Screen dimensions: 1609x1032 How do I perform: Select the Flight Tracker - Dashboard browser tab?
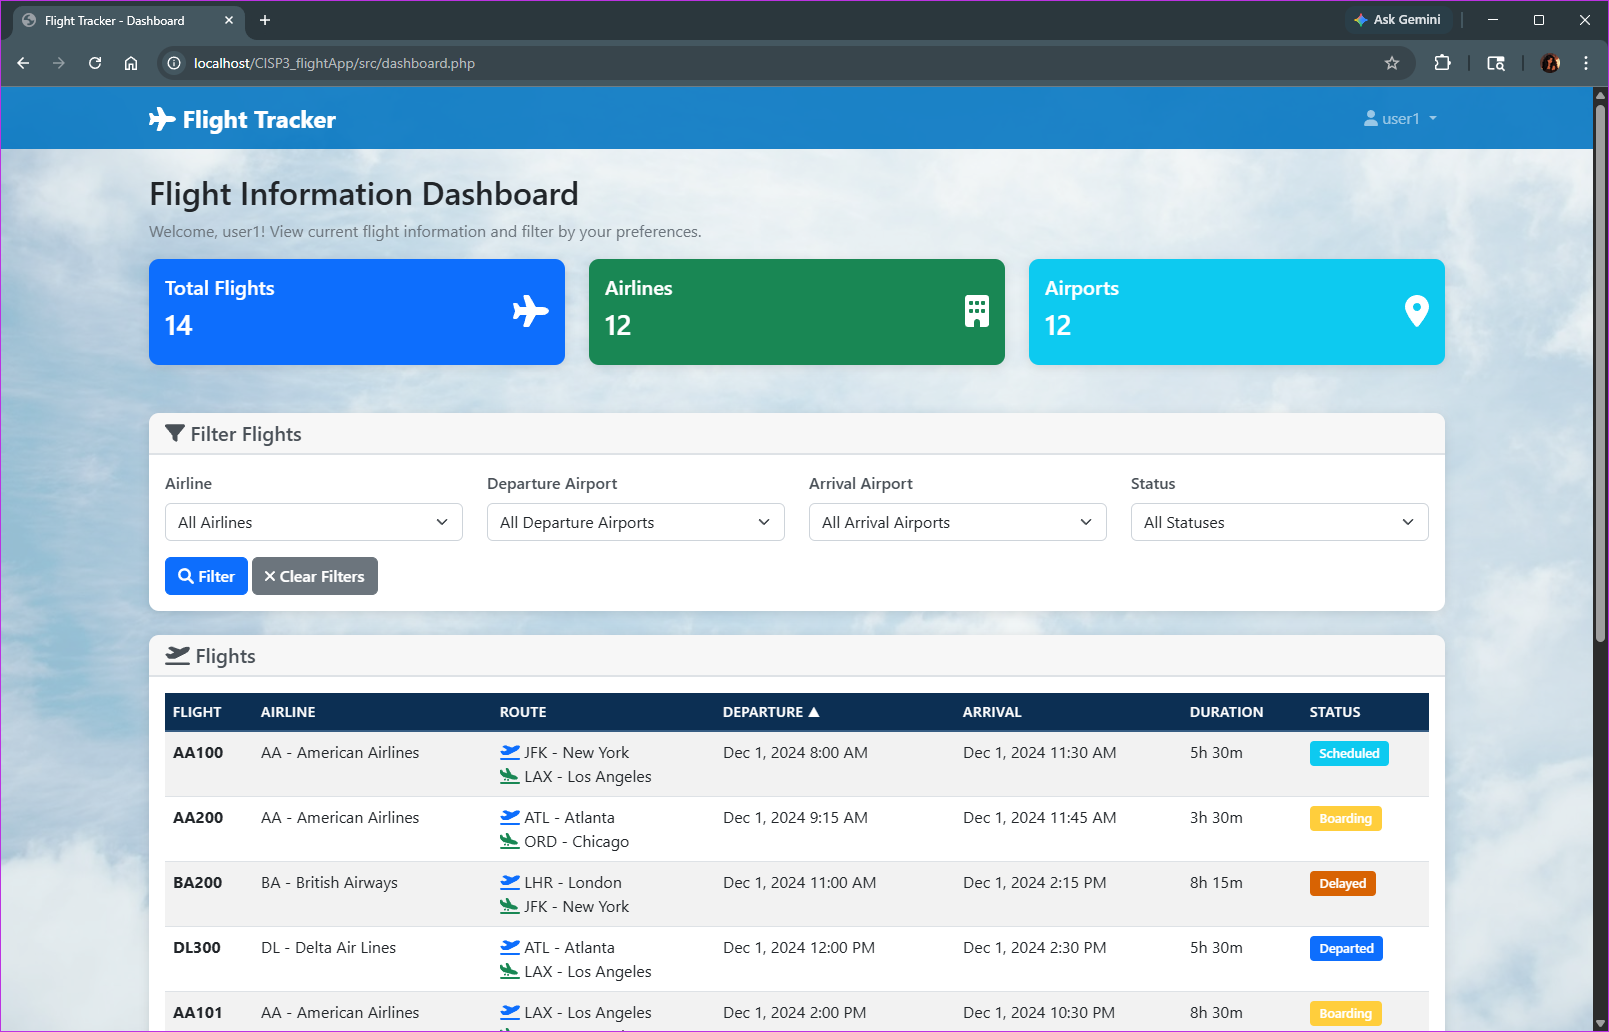(x=115, y=20)
